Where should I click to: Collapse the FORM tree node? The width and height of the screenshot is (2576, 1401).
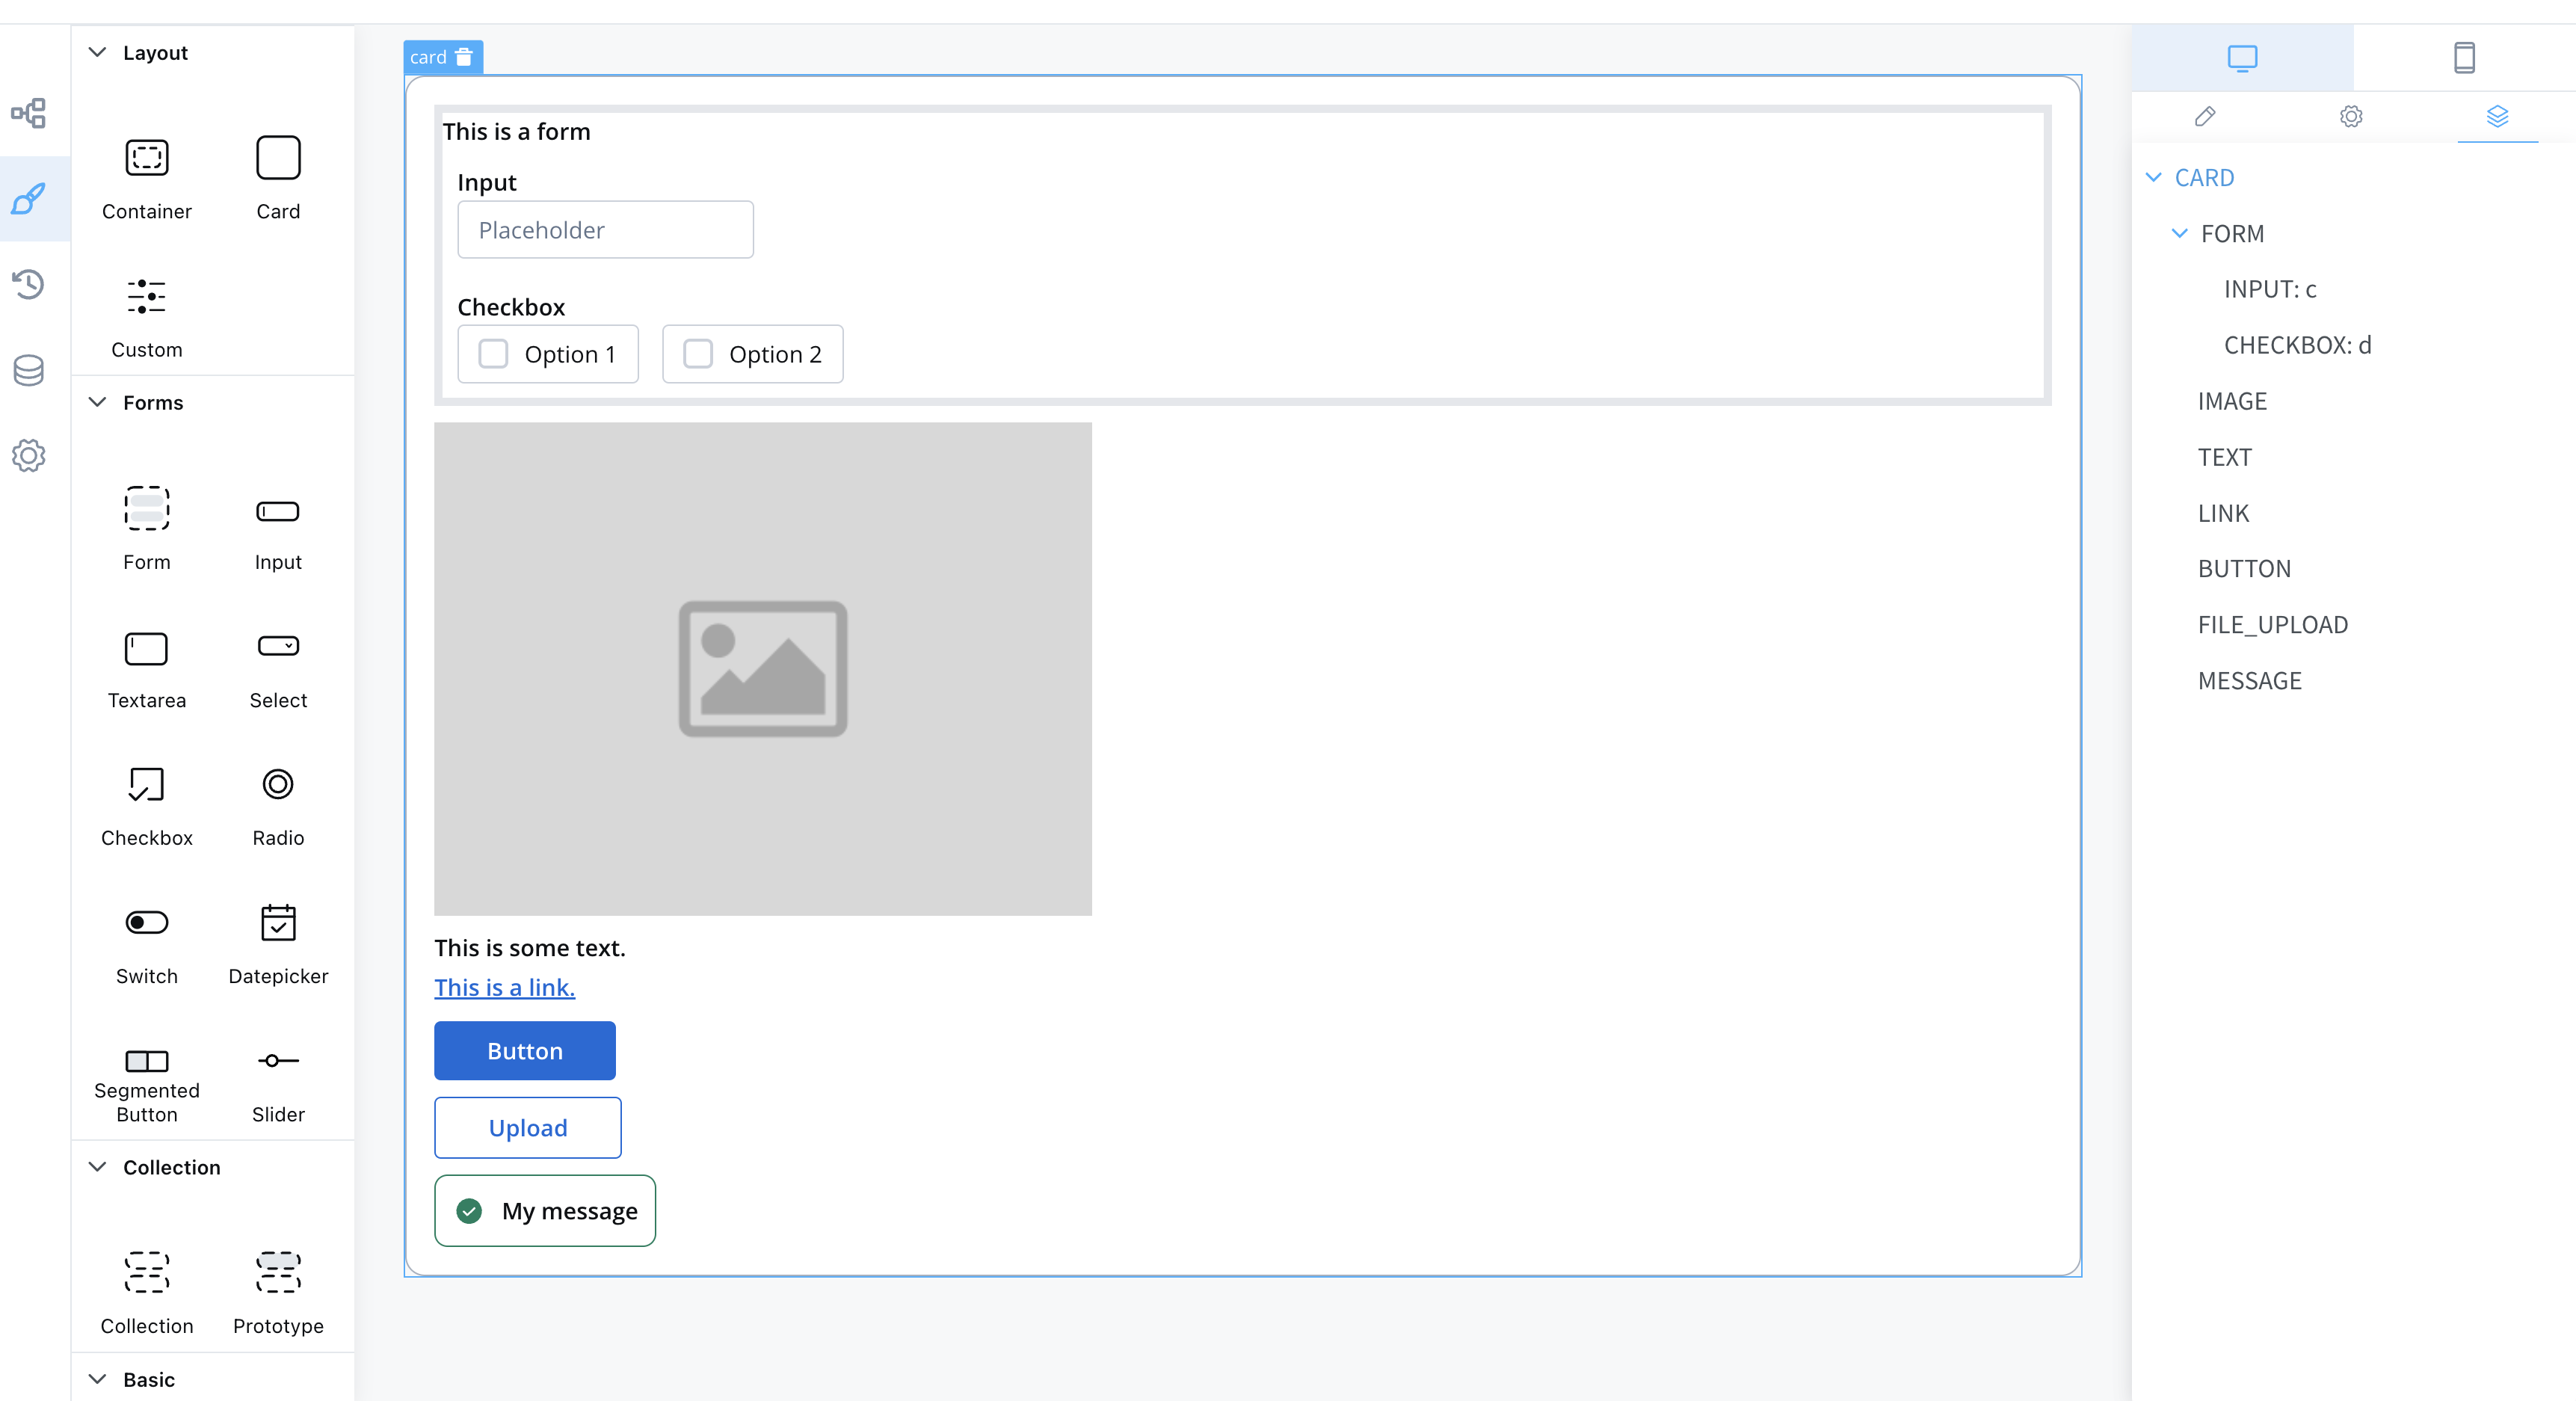click(x=2180, y=233)
